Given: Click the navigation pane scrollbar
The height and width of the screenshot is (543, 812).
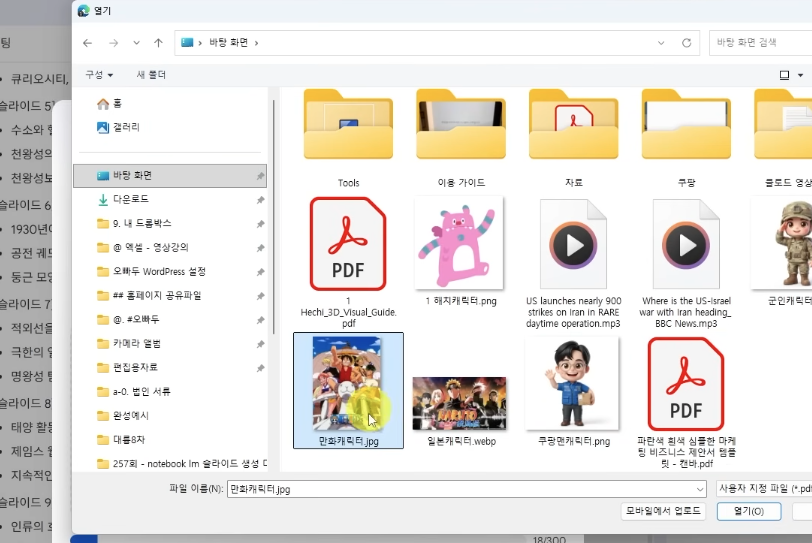Looking at the screenshot, I should tap(273, 217).
